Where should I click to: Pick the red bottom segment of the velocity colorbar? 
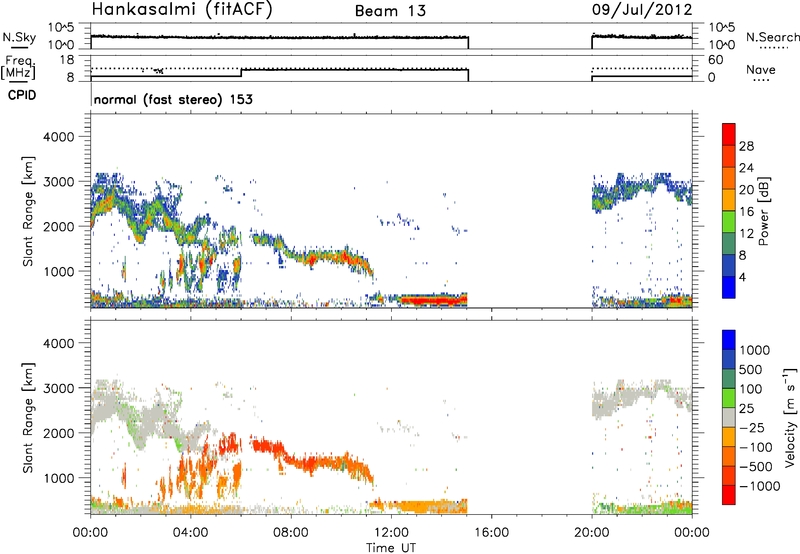(729, 495)
